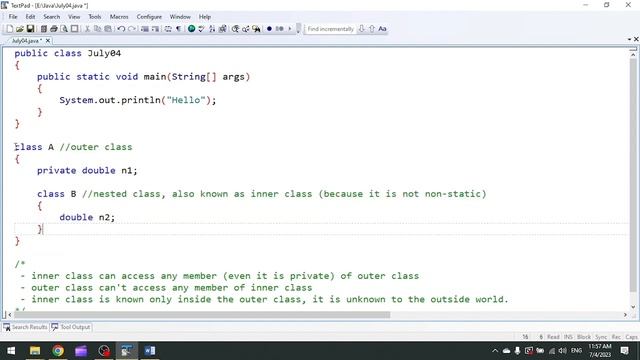Viewport: 640px width, 360px height.
Task: Open the Macros menu
Action: click(119, 17)
